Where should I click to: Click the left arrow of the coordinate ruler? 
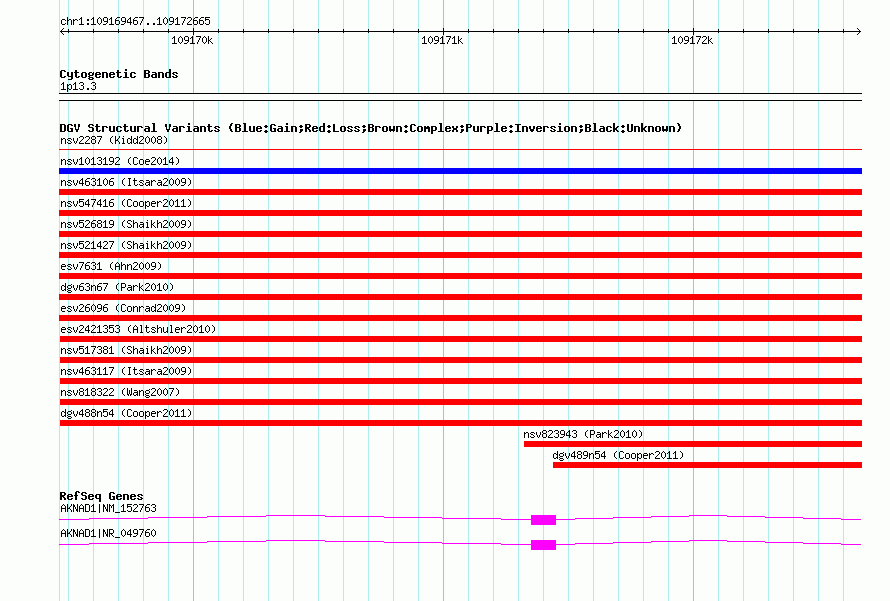coord(64,31)
